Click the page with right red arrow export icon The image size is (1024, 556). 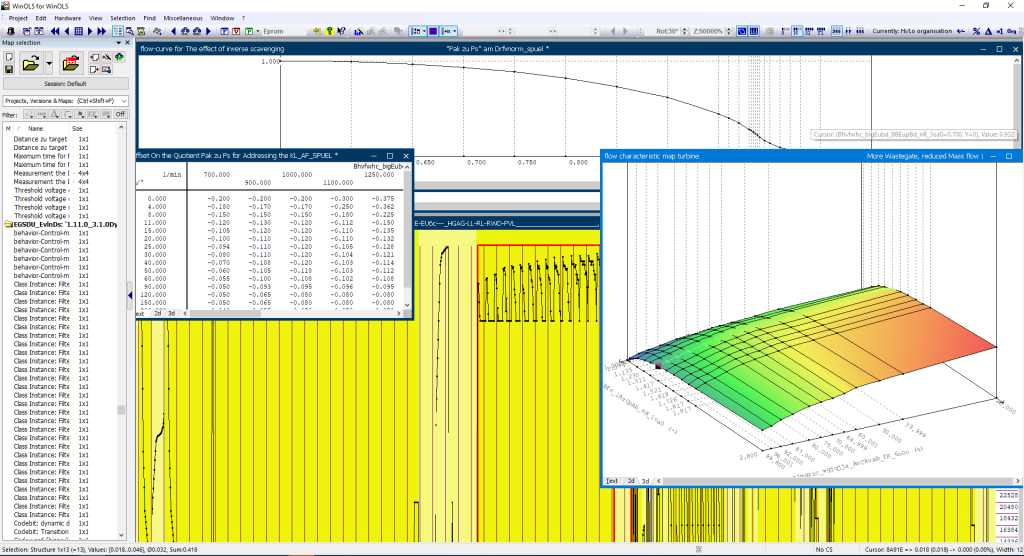[x=94, y=69]
